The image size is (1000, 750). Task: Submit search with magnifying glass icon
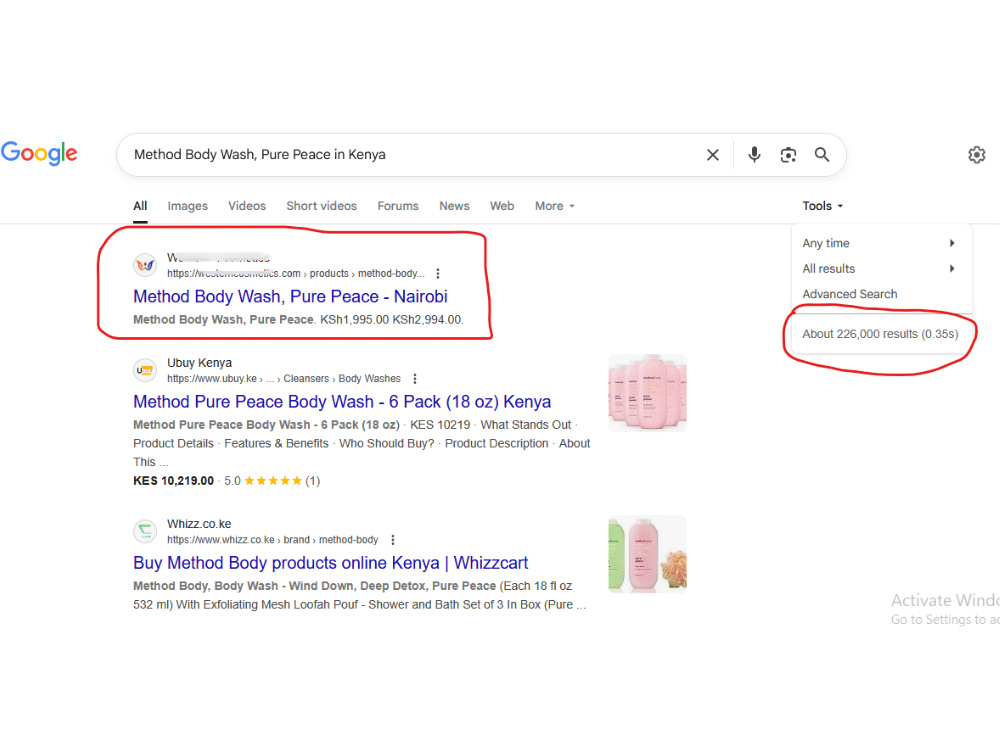pos(822,155)
